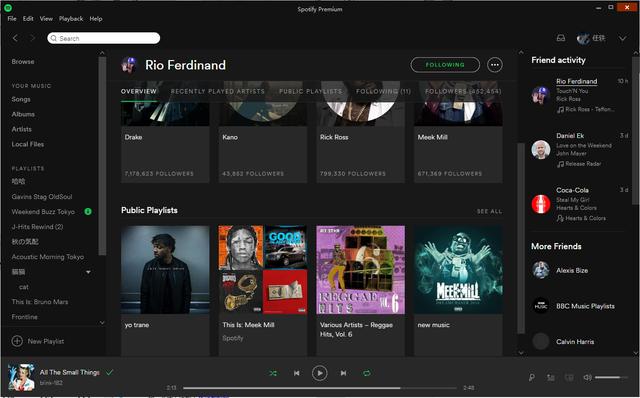Viewport: 640px width, 398px height.
Task: Select Alexis Bize under More Friends
Action: tap(572, 271)
